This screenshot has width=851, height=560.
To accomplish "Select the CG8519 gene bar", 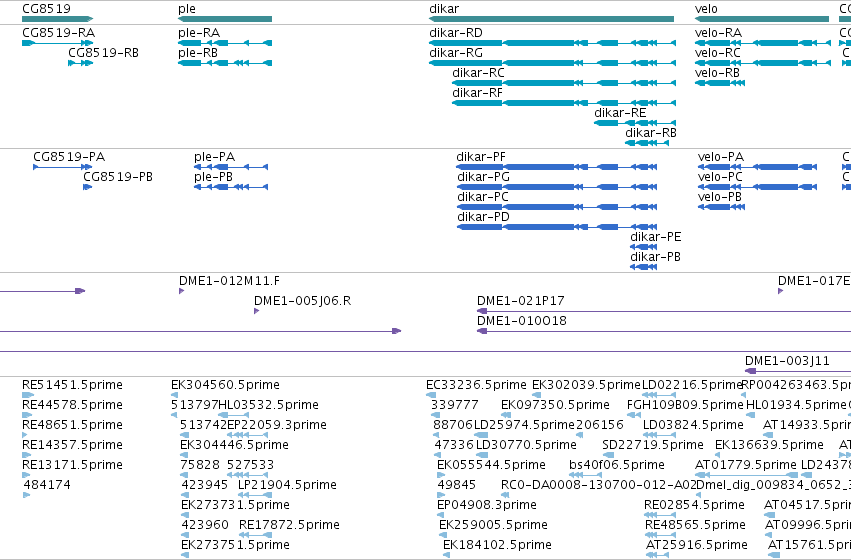I will (58, 19).
